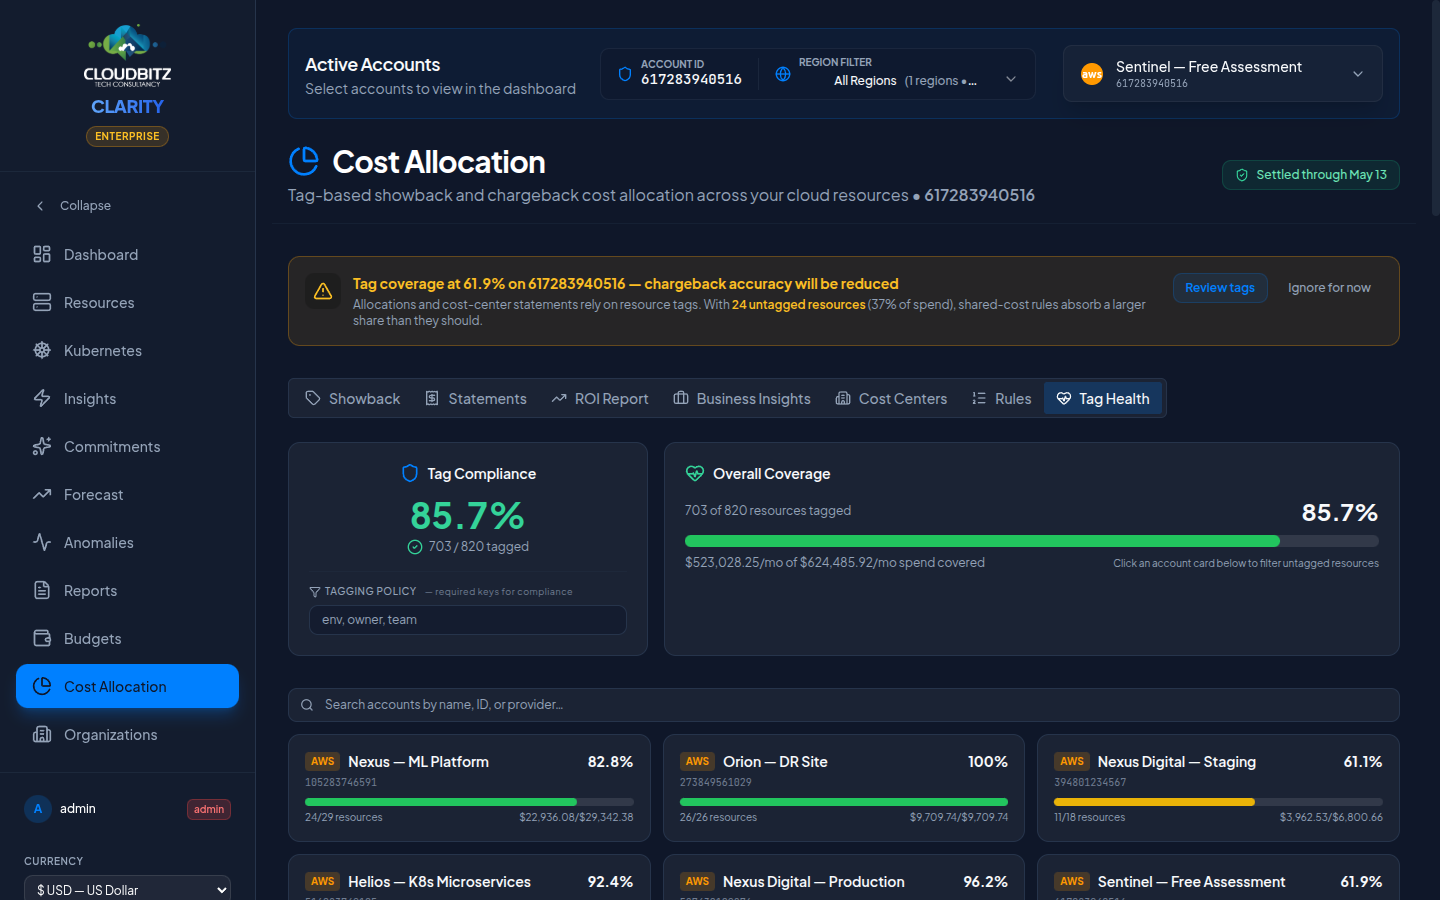This screenshot has height=900, width=1440.
Task: Click the green check icon next to 703/820 tagged
Action: (x=415, y=547)
